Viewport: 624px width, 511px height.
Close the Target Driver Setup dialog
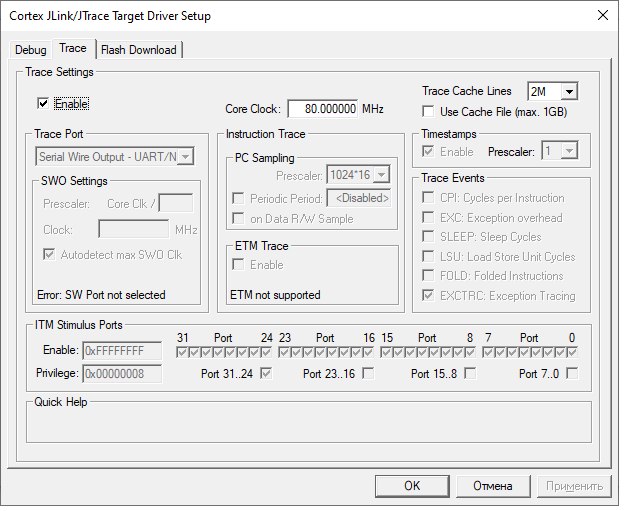click(x=603, y=16)
